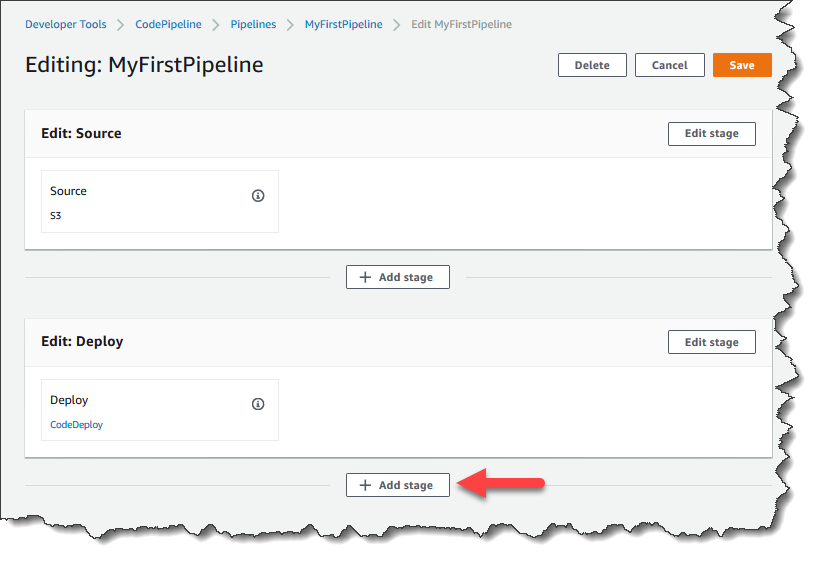Add a stage below the Deploy stage
The height and width of the screenshot is (563, 820).
pos(397,485)
